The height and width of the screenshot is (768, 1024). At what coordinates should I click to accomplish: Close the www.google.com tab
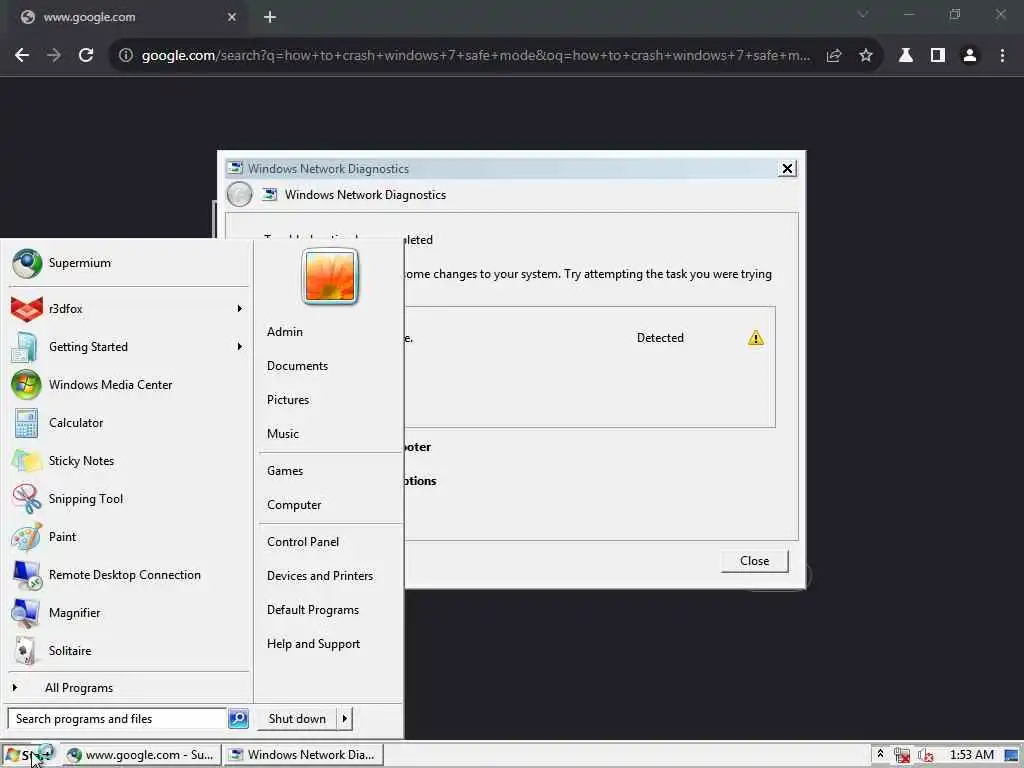[232, 17]
